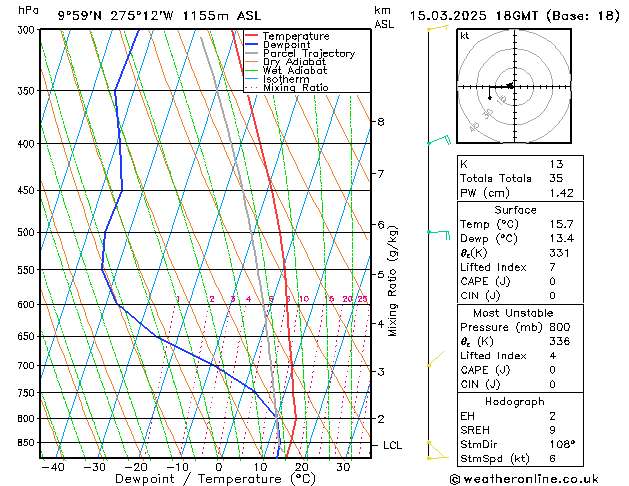The width and height of the screenshot is (629, 486).
Task: Select the Dewpoint legend entry
Action: [286, 45]
